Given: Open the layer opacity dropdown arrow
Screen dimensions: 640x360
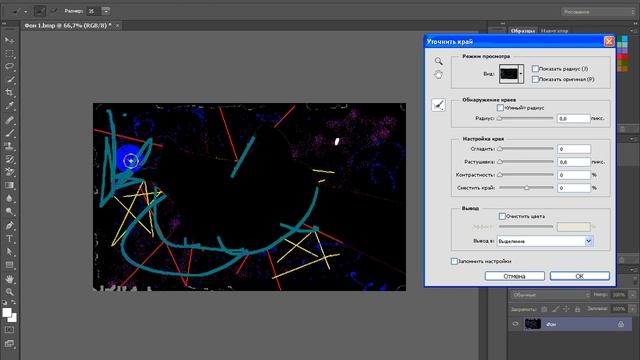Looking at the screenshot, I should [x=632, y=295].
